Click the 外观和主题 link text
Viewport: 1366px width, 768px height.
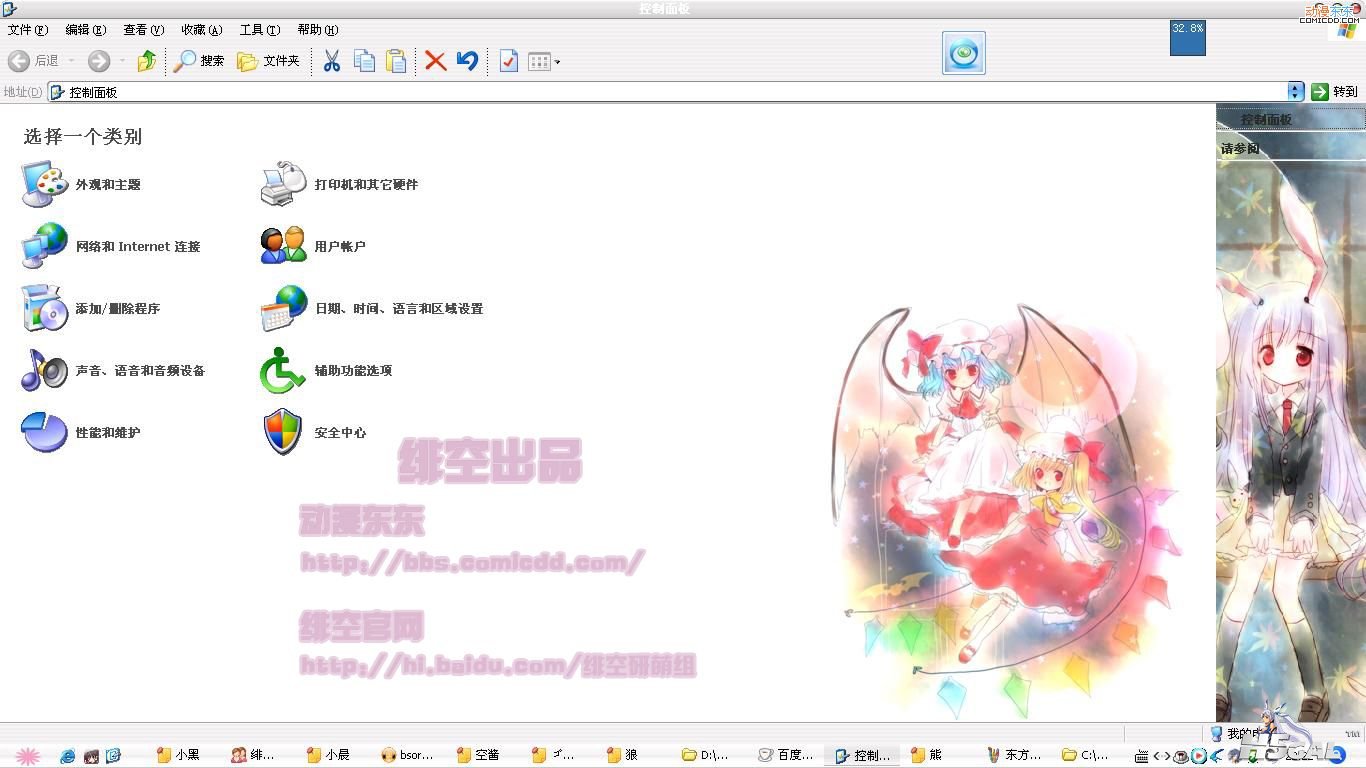[108, 185]
